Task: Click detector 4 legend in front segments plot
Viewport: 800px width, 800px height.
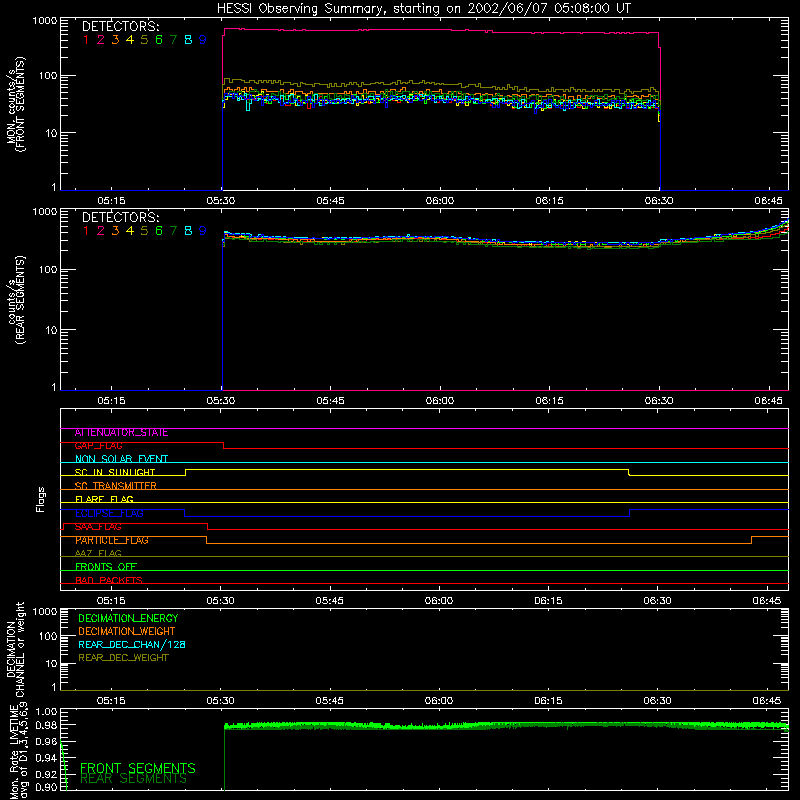Action: pos(130,40)
